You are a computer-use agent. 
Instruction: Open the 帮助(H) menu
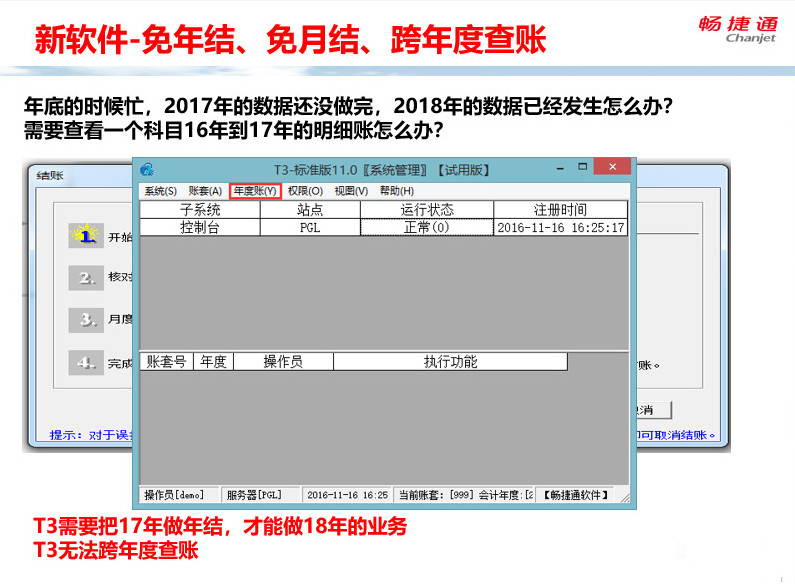(396, 191)
